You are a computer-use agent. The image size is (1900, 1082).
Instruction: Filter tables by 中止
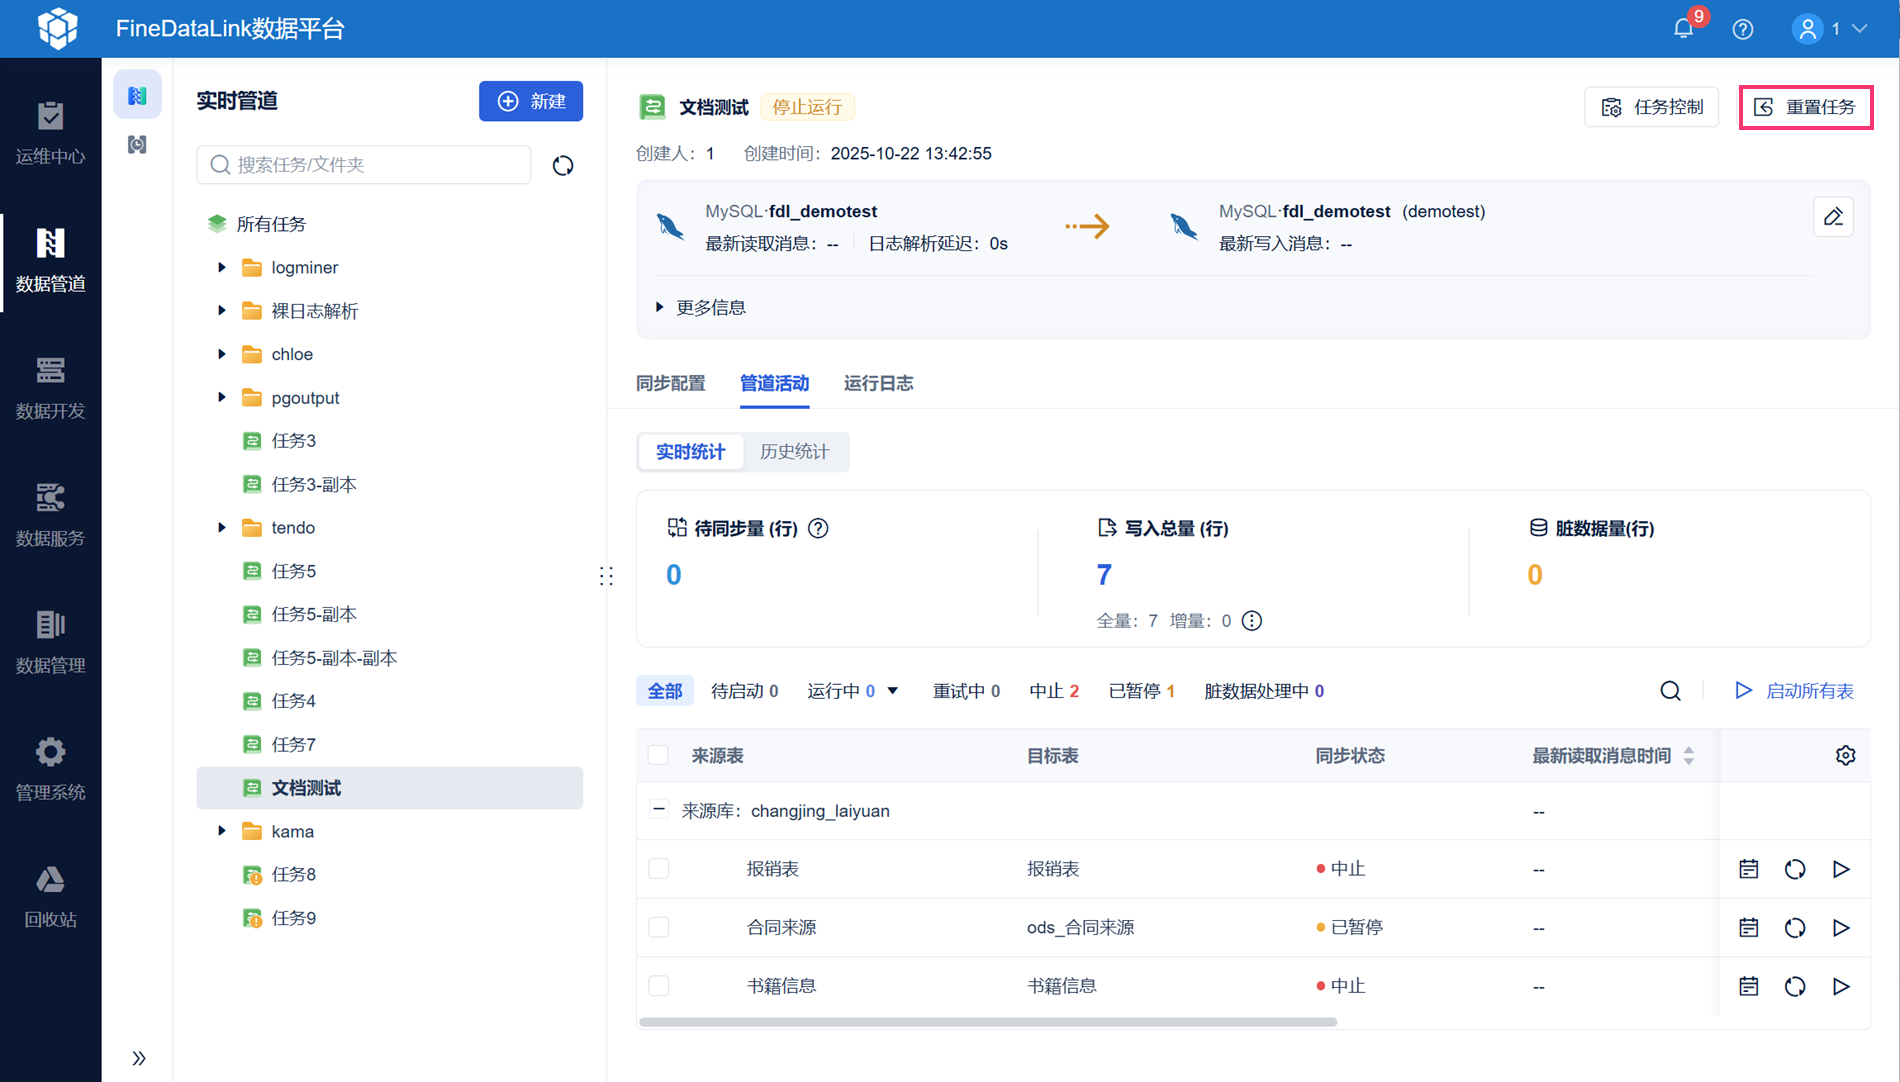(x=1054, y=691)
